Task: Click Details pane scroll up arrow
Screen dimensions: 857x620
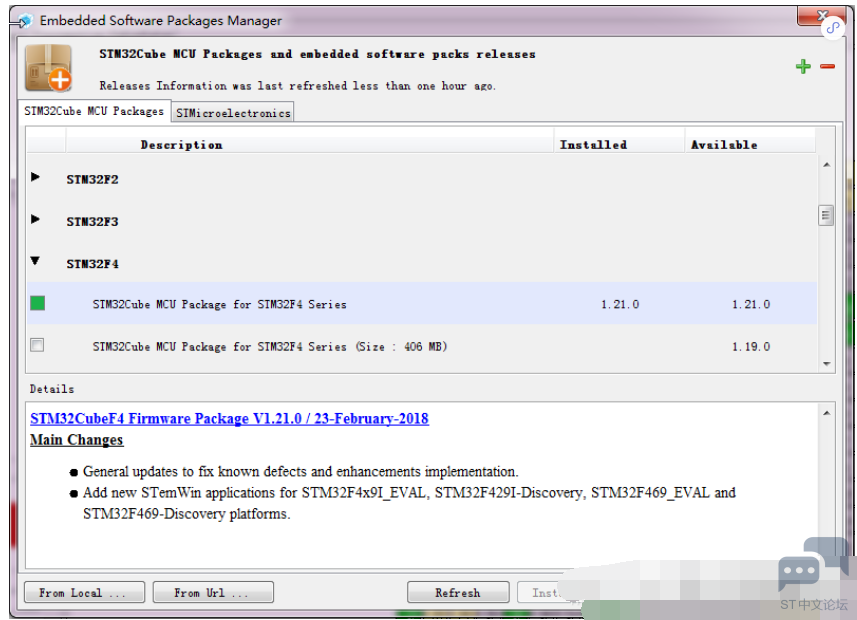Action: [826, 413]
